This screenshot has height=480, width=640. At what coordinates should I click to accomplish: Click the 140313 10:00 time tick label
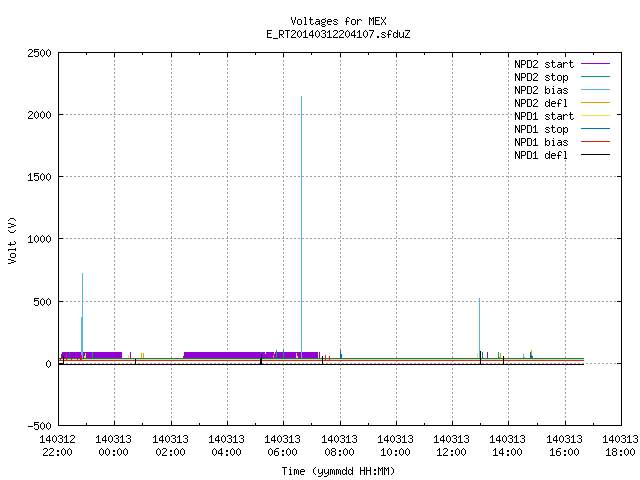pos(396,446)
